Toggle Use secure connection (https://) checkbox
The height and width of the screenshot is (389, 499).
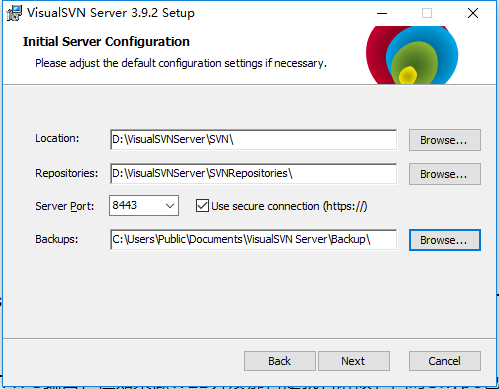tap(202, 206)
